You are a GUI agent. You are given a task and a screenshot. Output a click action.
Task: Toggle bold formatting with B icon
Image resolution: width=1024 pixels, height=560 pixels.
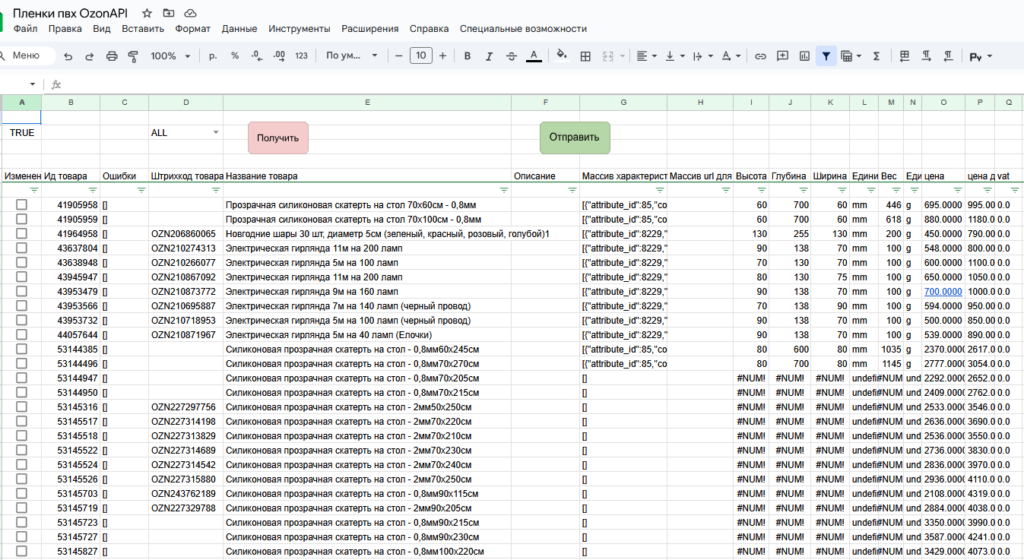(x=467, y=56)
